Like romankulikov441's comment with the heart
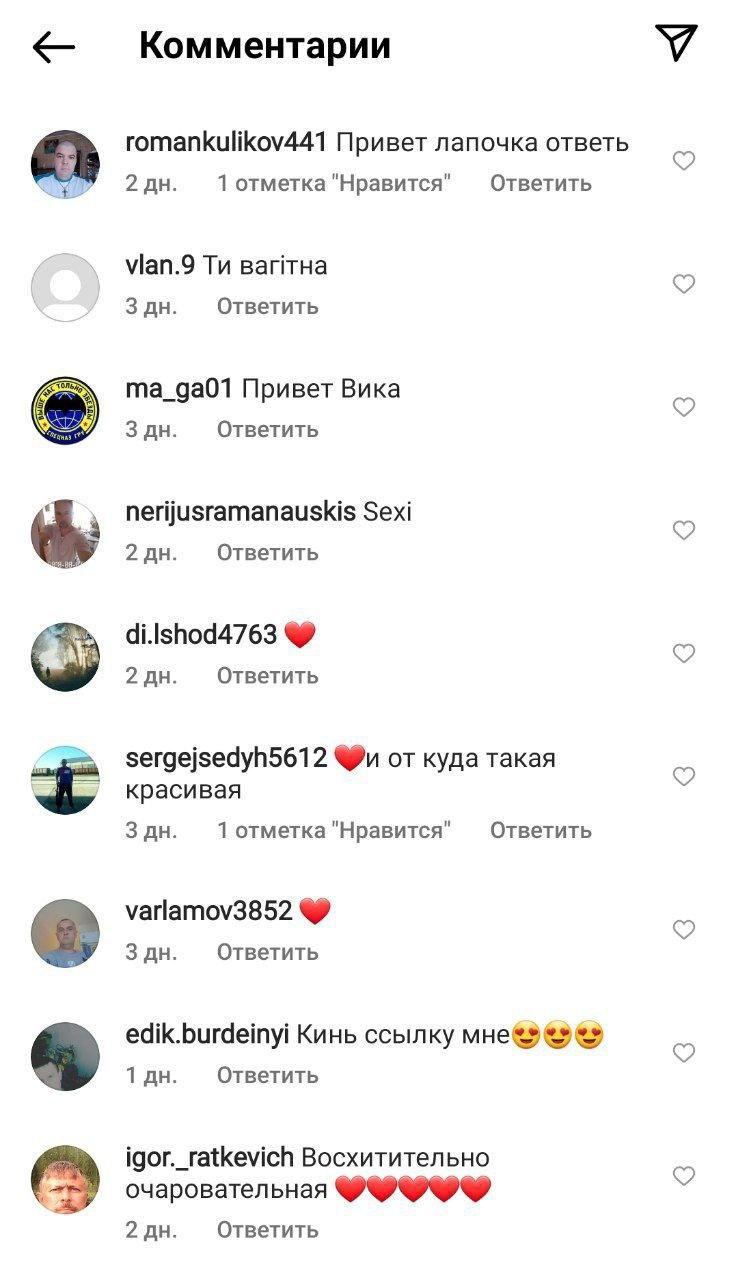Image resolution: width=738 pixels, height=1280 pixels. 684,161
